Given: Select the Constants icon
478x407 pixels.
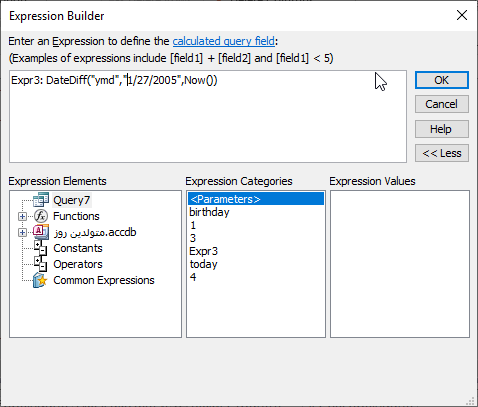Looking at the screenshot, I should (x=41, y=248).
